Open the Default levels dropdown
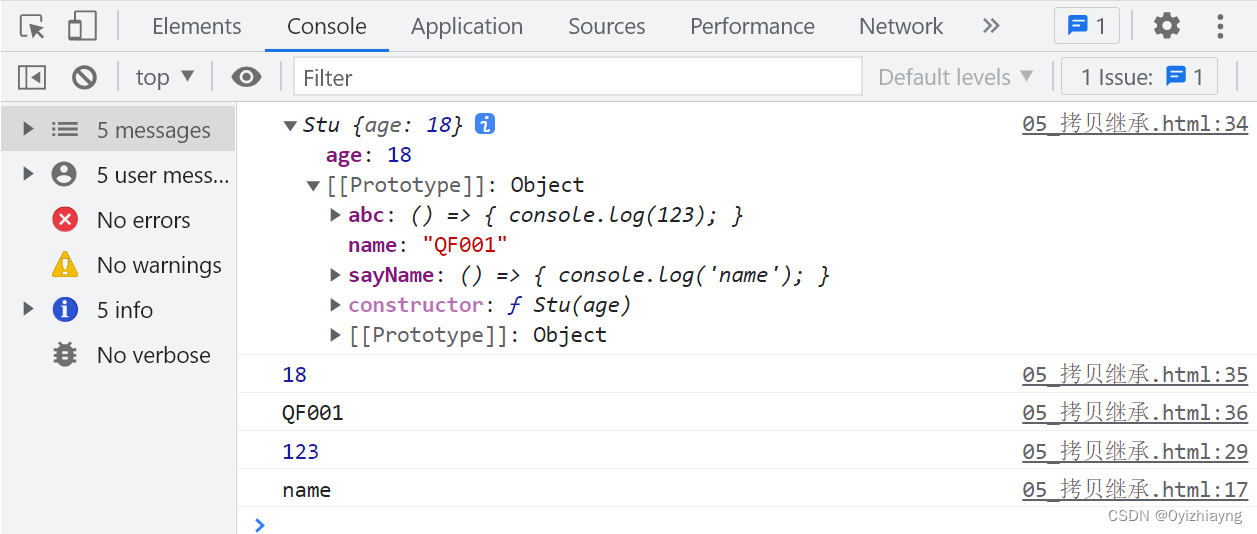1257x534 pixels. click(955, 77)
